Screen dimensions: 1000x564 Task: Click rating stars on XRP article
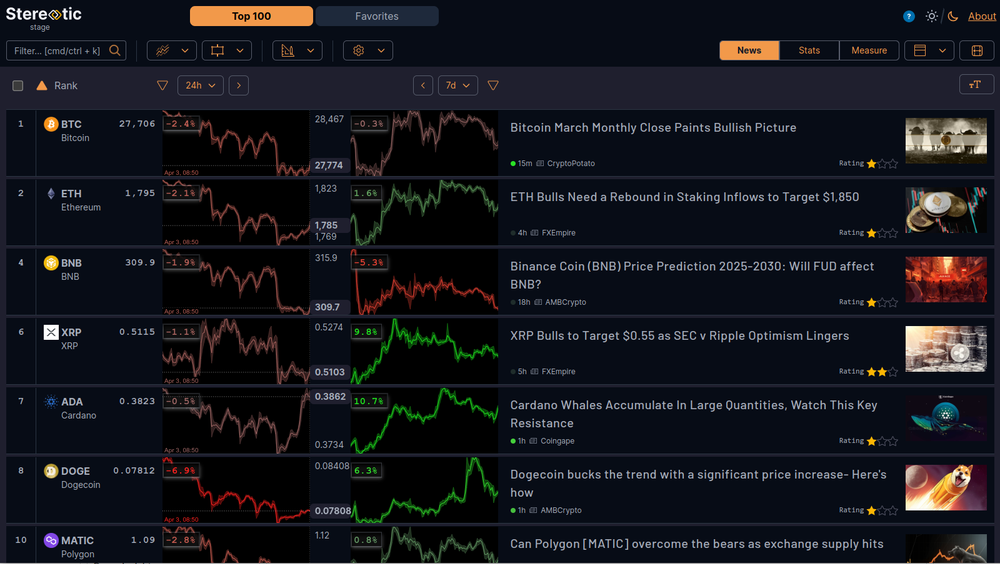882,372
